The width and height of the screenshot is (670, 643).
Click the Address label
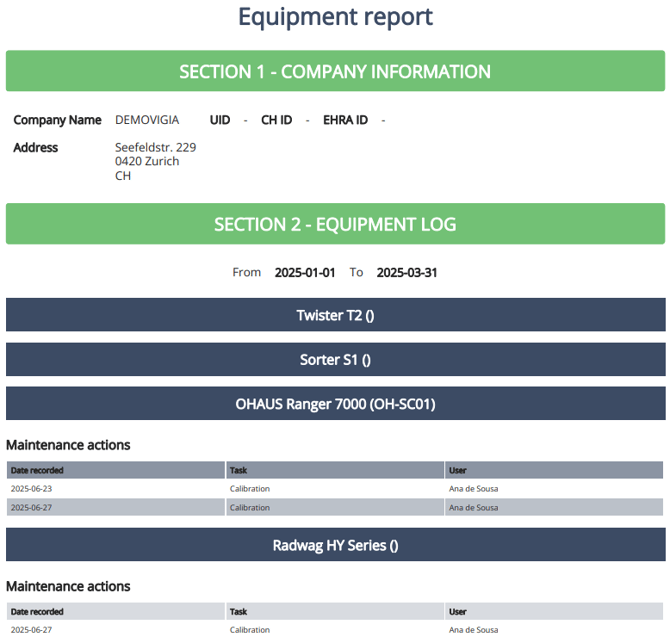click(x=35, y=147)
